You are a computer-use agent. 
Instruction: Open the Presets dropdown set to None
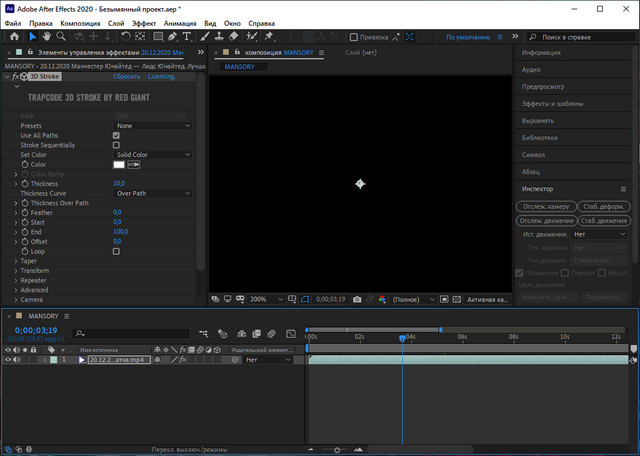(x=153, y=126)
